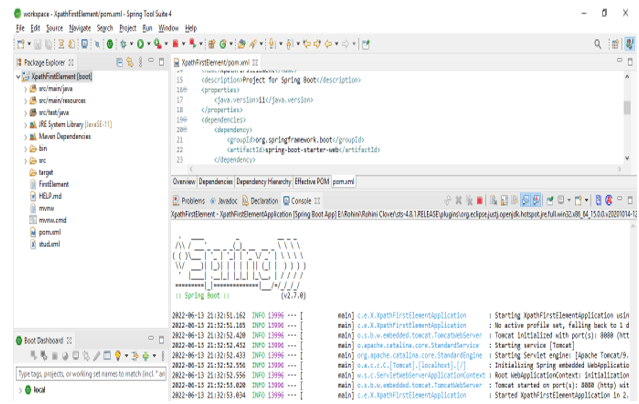639x404 pixels.
Task: Toggle Link with Editor in Package Explorer
Action: [x=130, y=62]
